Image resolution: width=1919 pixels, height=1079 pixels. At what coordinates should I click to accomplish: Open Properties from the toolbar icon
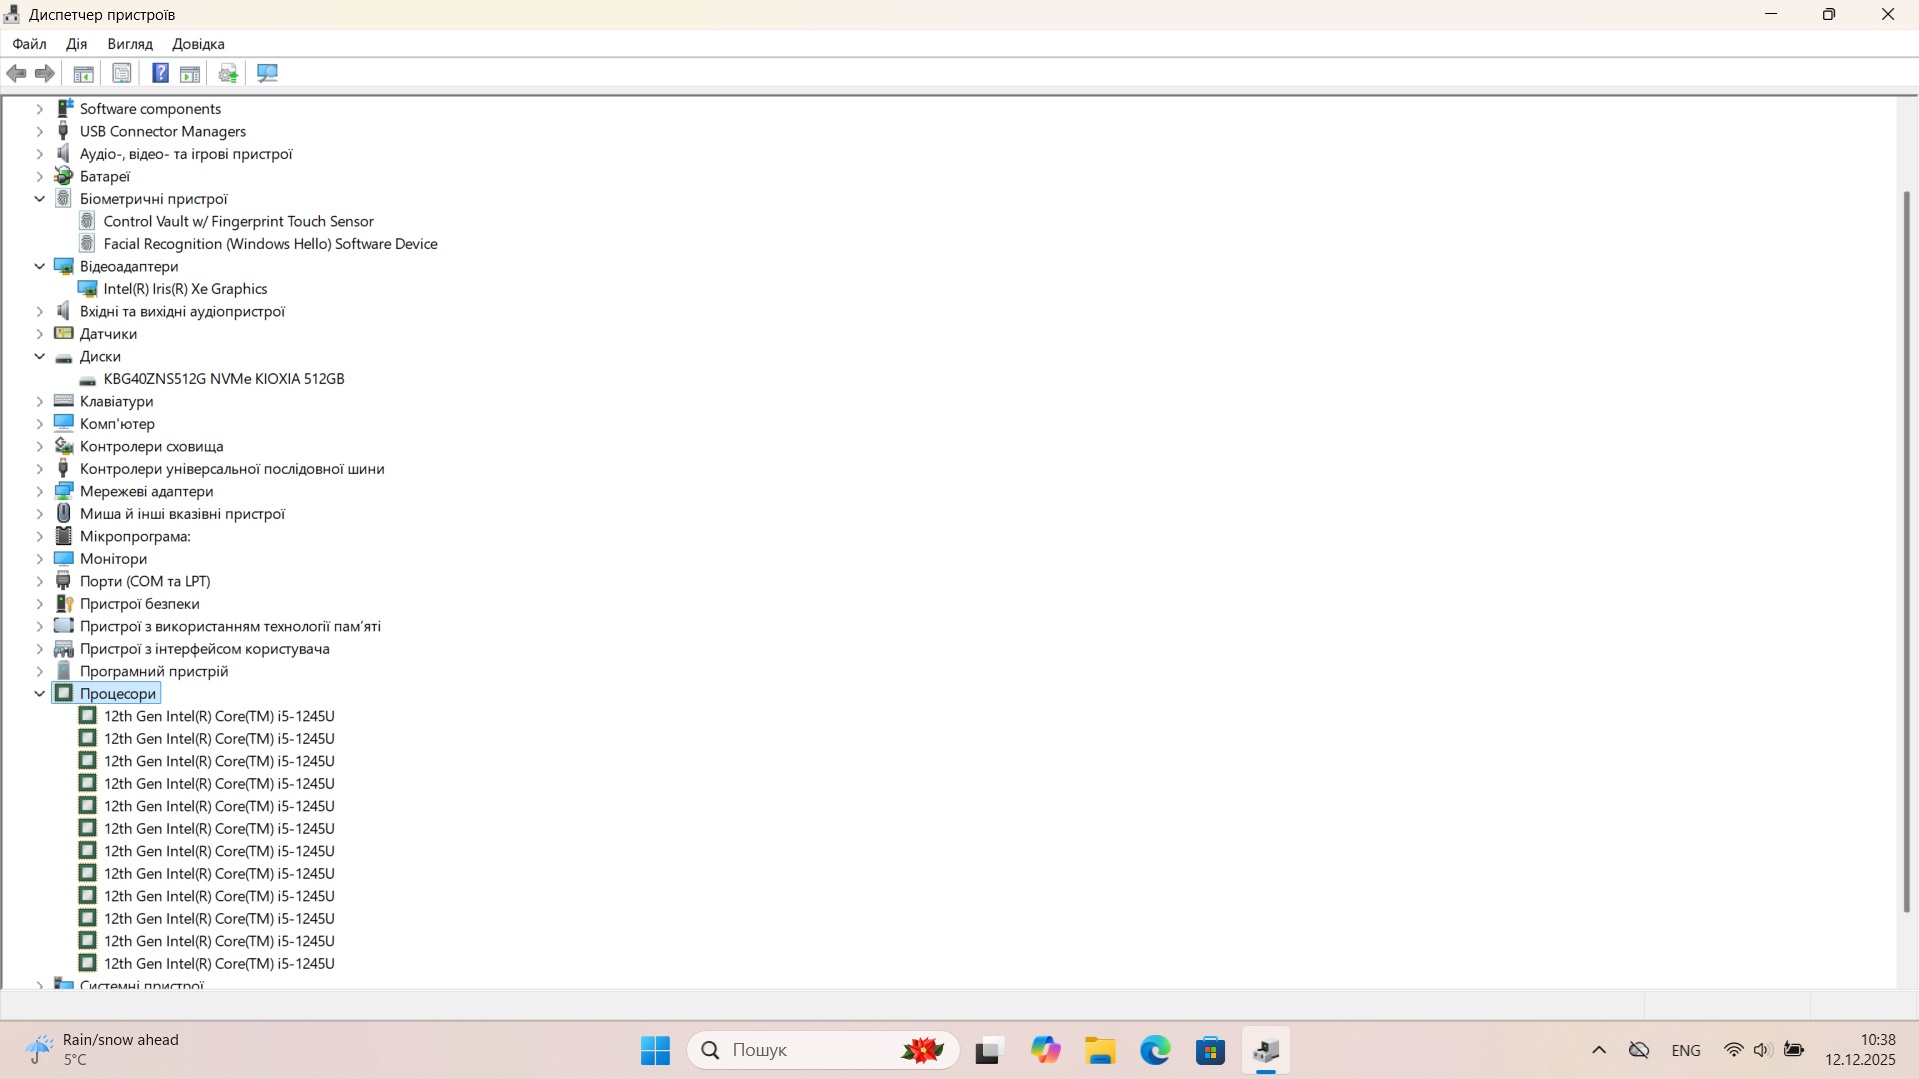(x=122, y=73)
